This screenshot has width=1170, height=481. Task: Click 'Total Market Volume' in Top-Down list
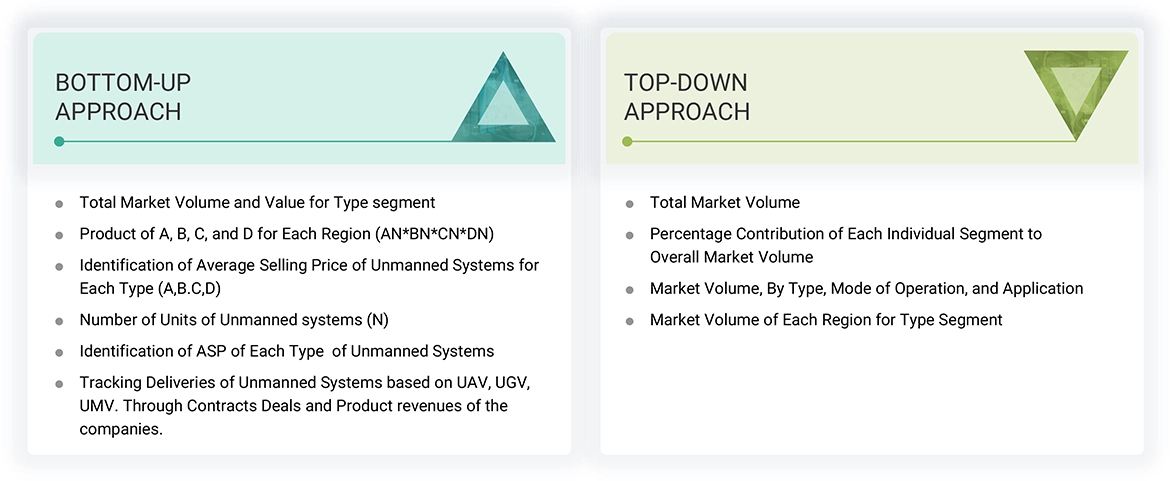click(725, 203)
